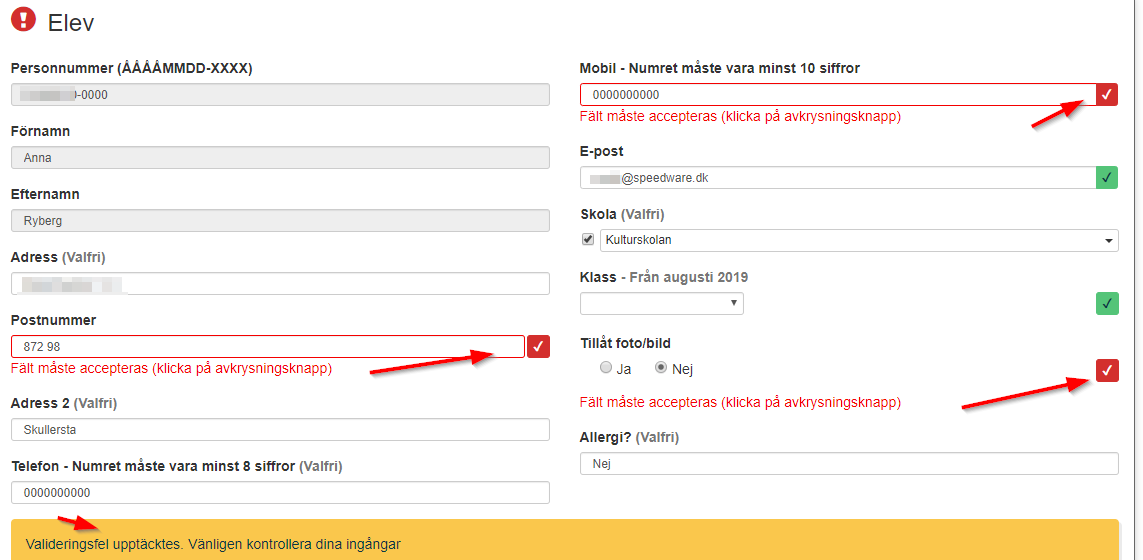Click the error text under Tillåt foto/bild
The width and height of the screenshot is (1143, 560).
741,402
